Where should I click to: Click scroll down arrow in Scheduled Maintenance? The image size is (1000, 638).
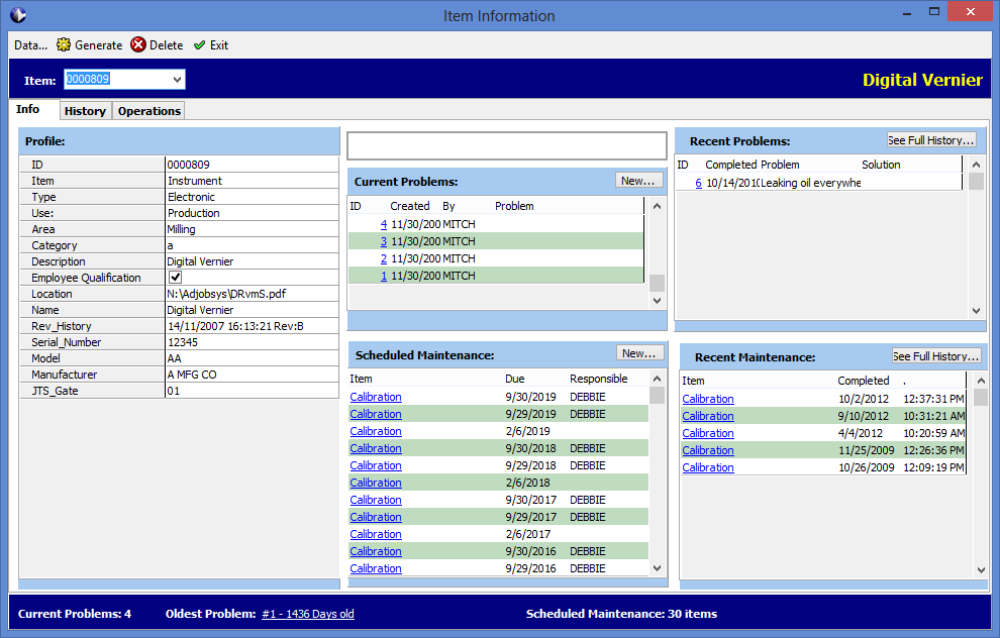coord(657,568)
